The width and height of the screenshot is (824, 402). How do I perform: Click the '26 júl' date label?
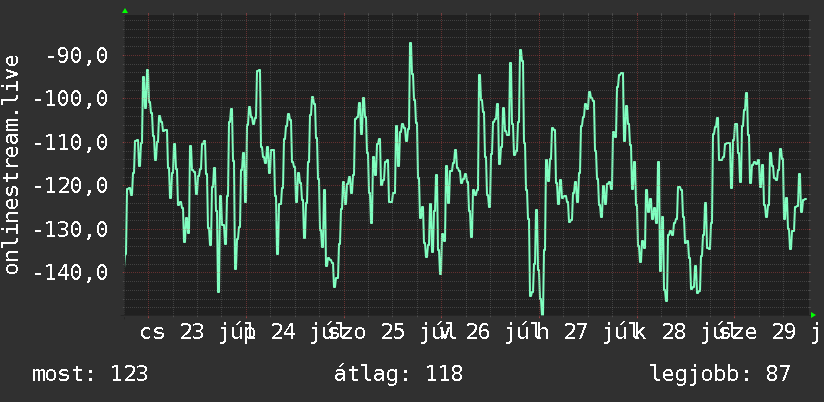[498, 333]
